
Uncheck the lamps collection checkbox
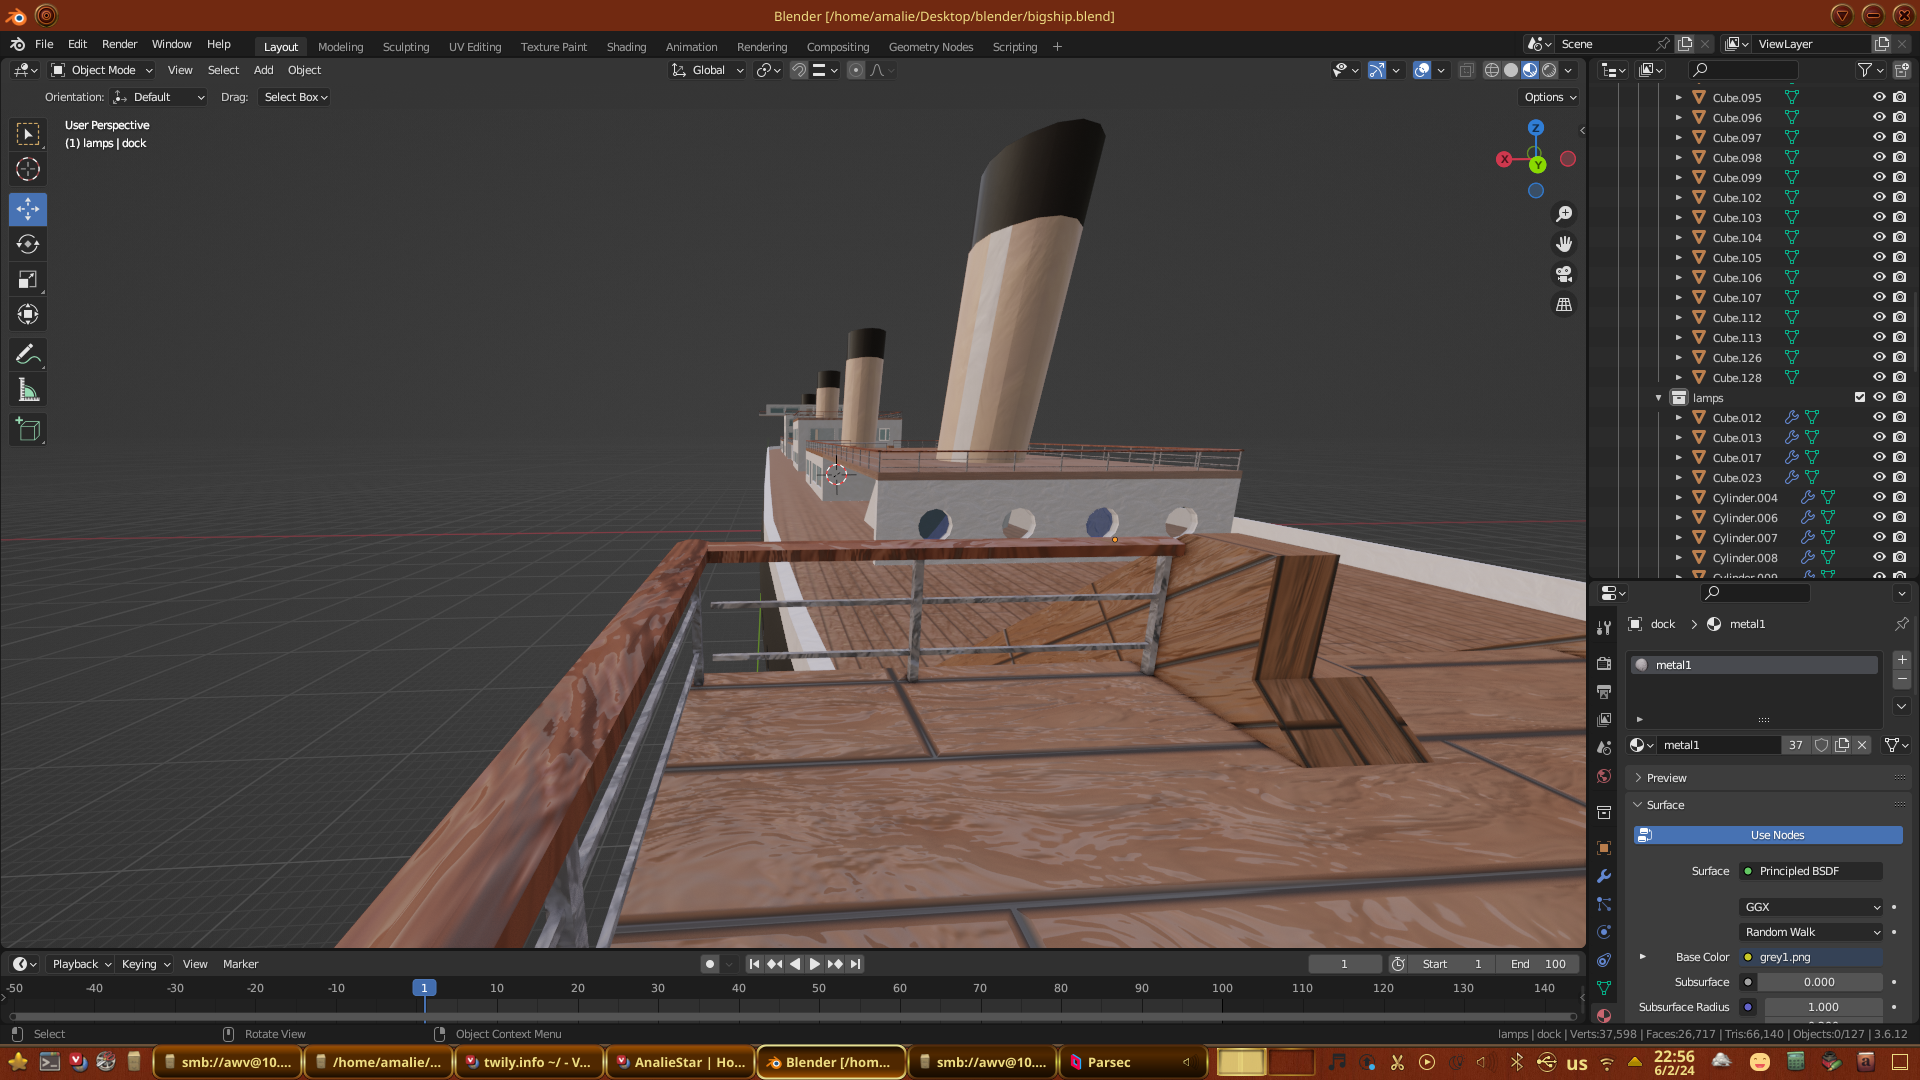click(1860, 398)
